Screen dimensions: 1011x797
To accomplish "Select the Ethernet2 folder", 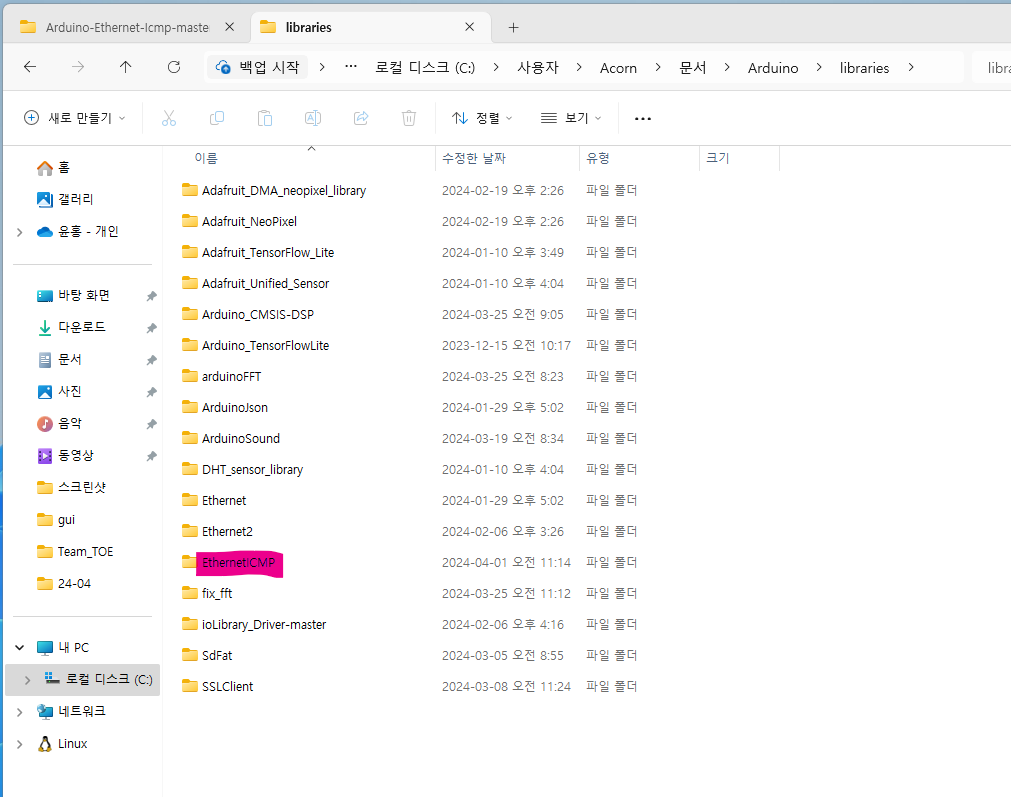I will (x=227, y=532).
